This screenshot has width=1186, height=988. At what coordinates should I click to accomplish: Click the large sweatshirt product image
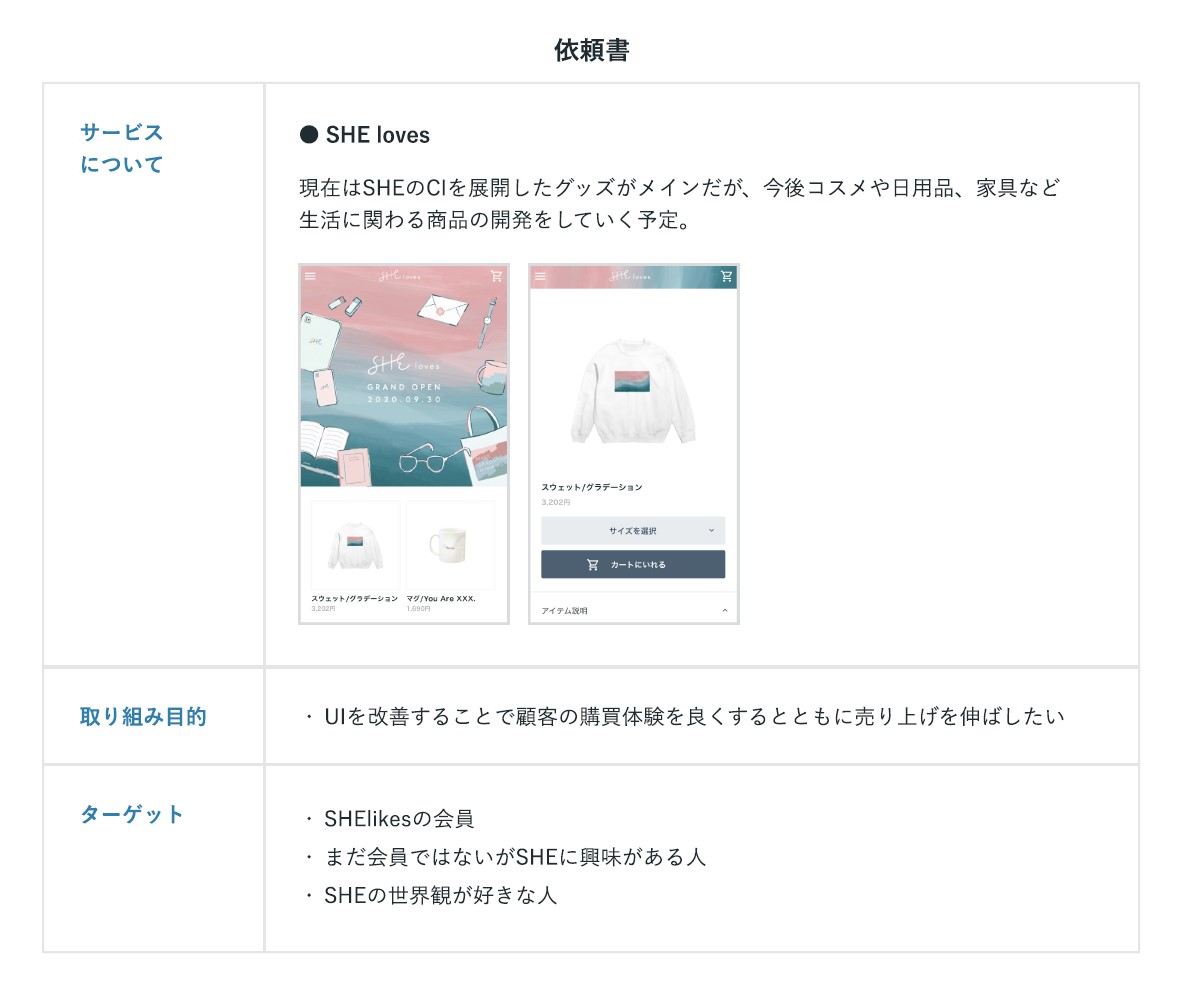[633, 391]
